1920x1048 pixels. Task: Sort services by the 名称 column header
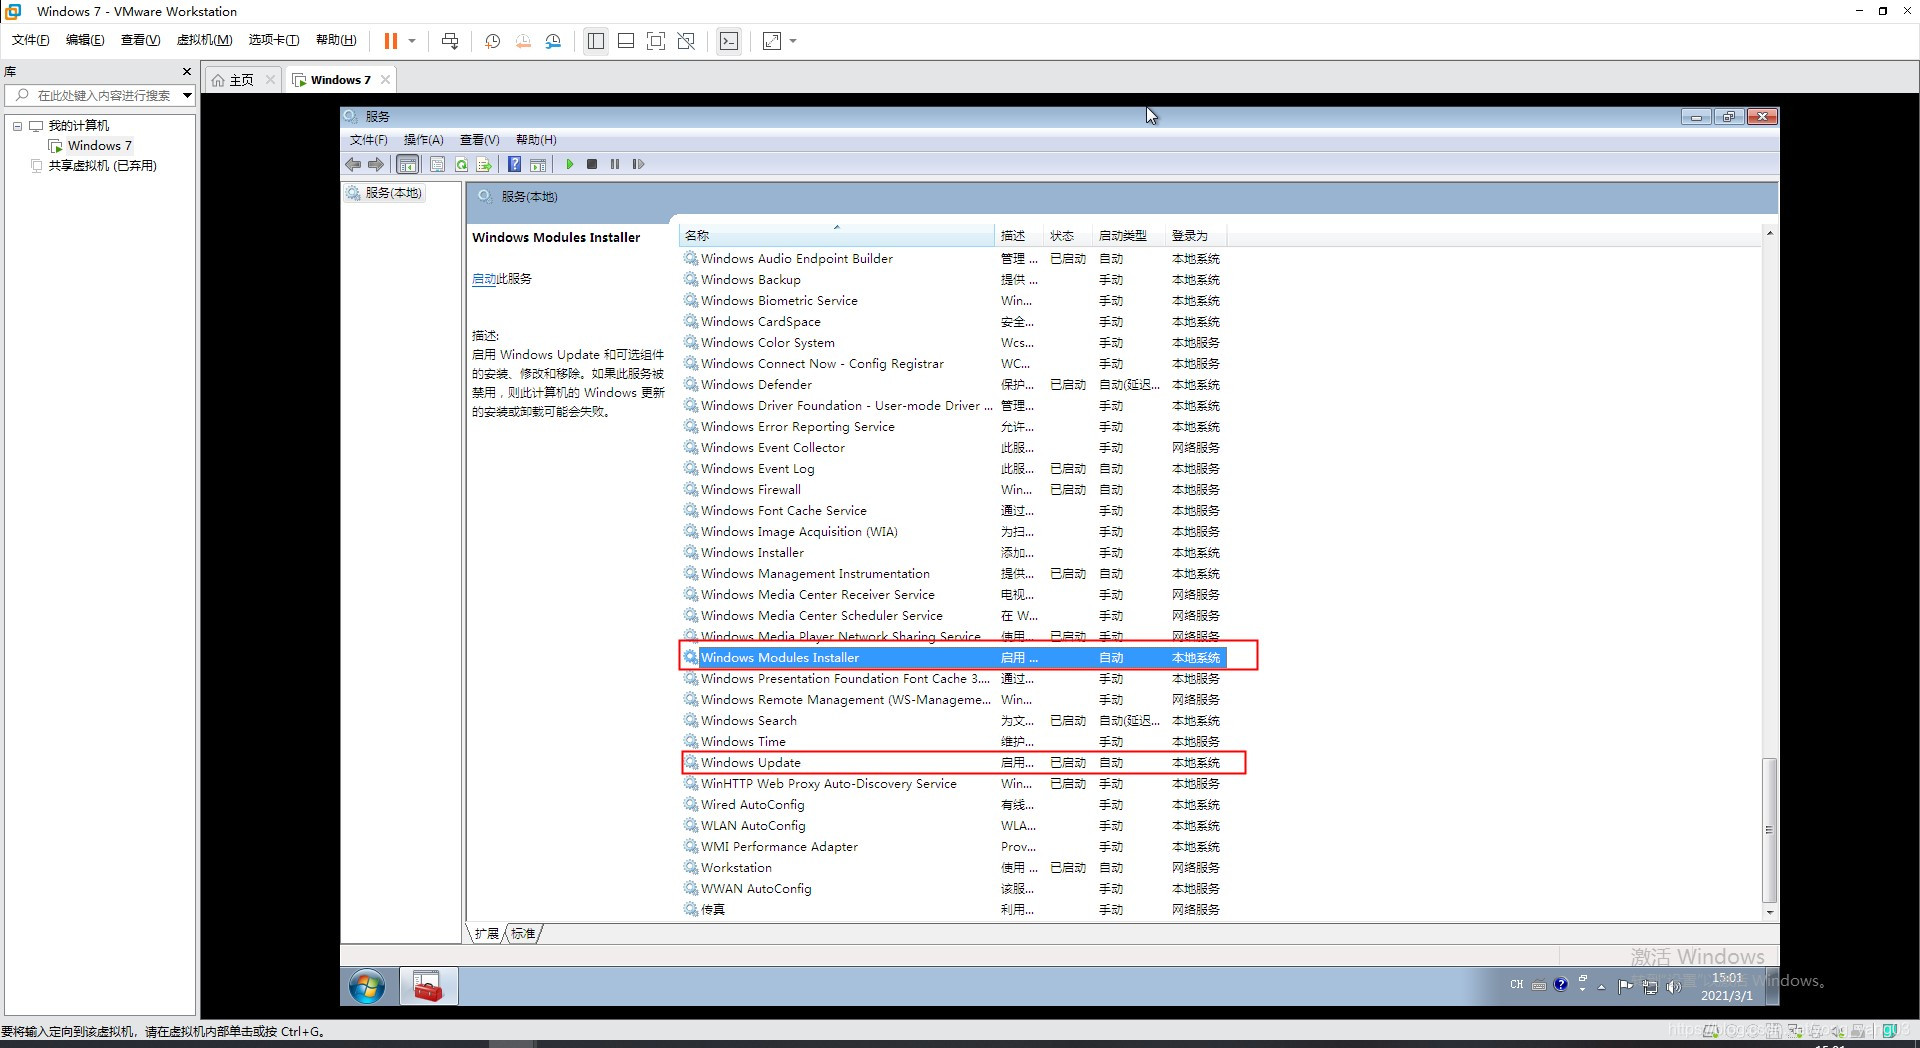837,235
